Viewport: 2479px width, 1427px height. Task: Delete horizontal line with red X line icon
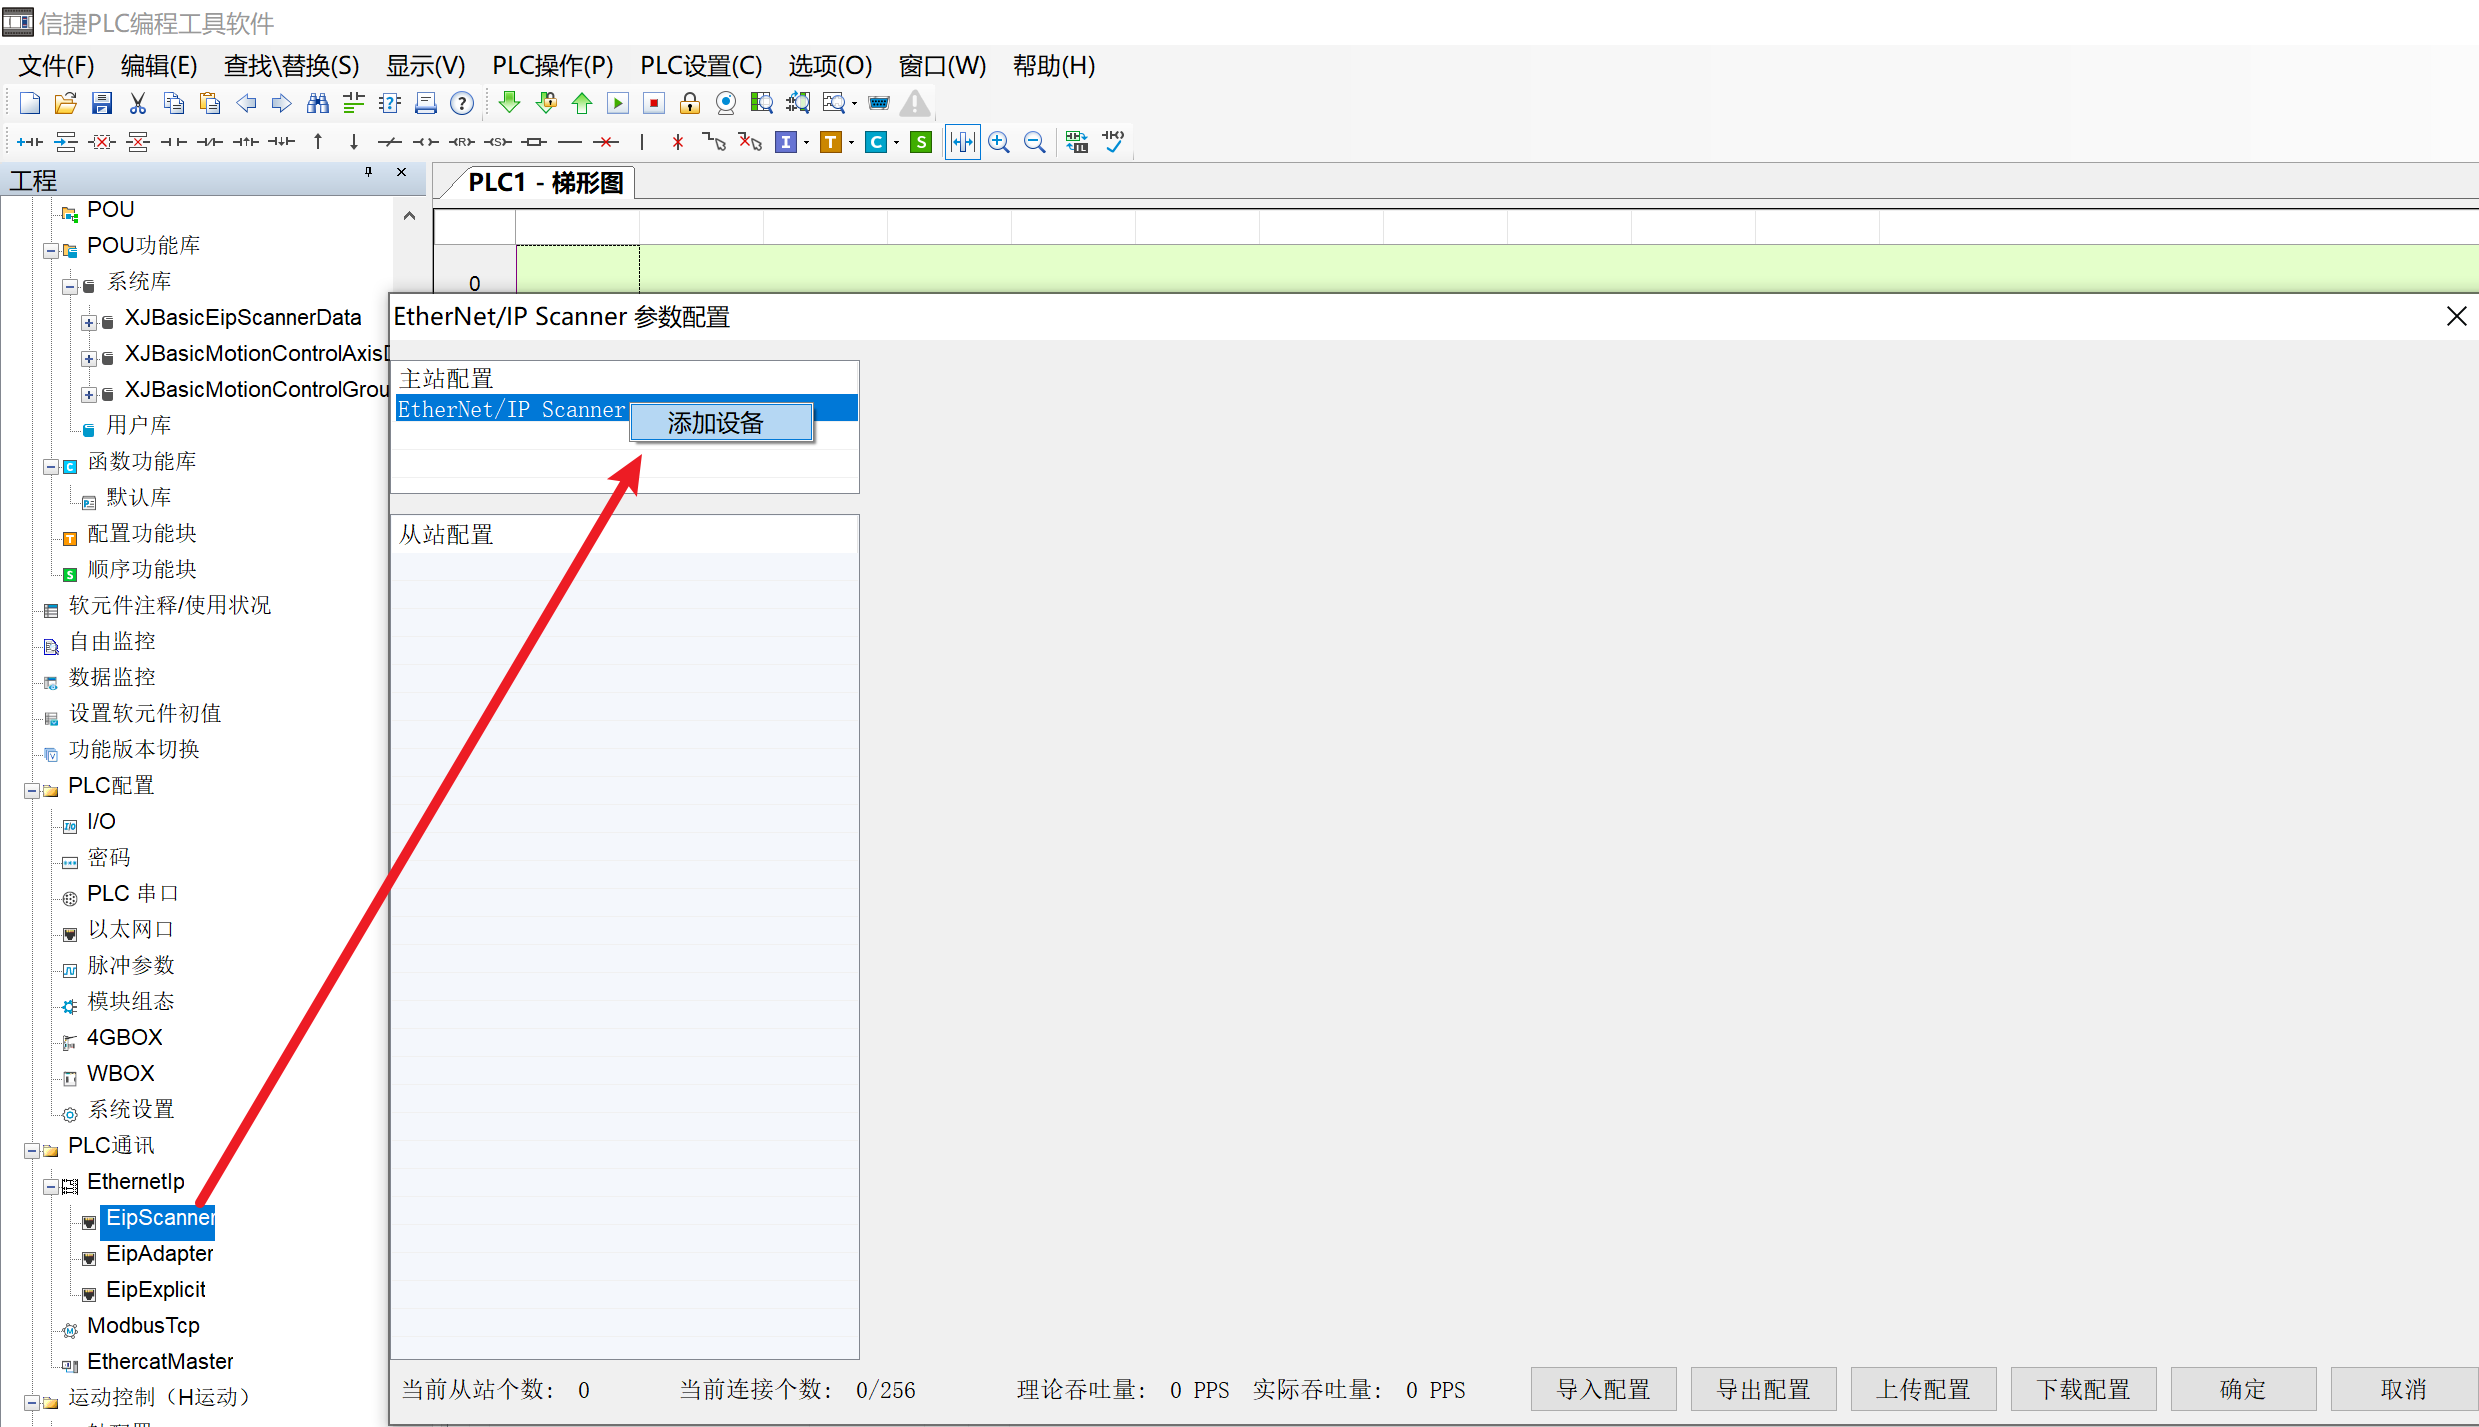click(606, 142)
